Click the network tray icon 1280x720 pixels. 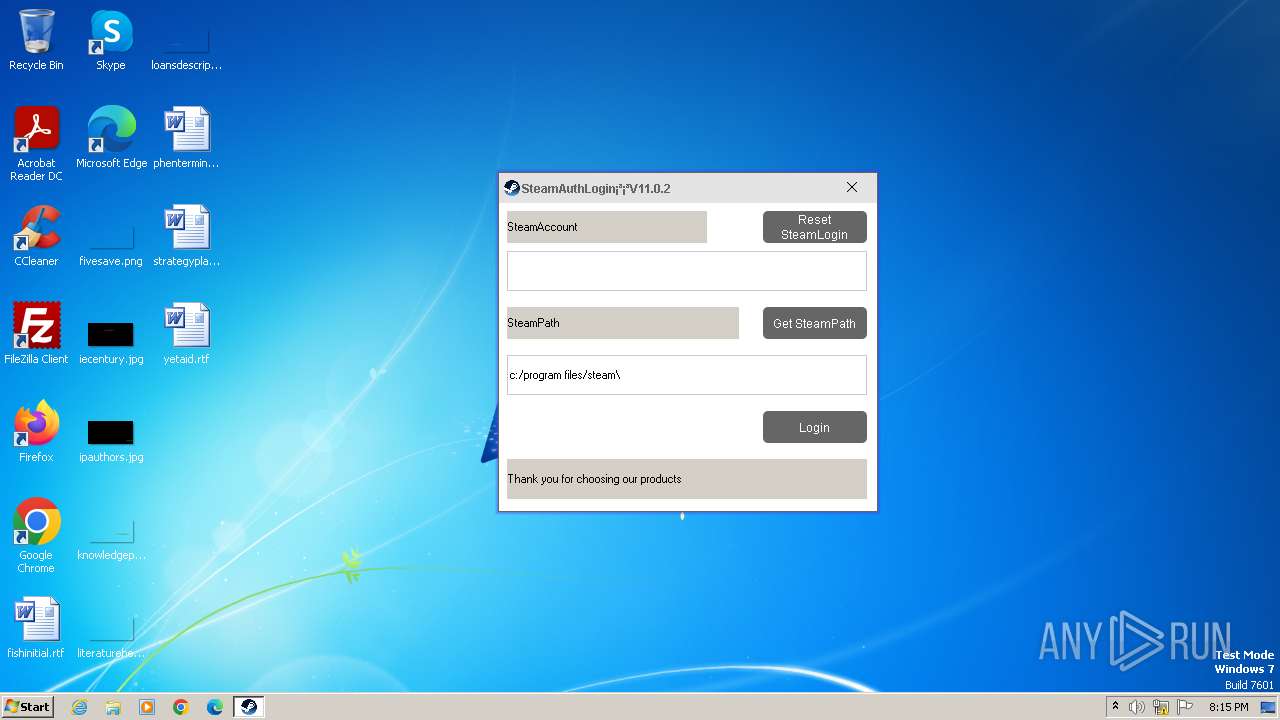point(1161,707)
